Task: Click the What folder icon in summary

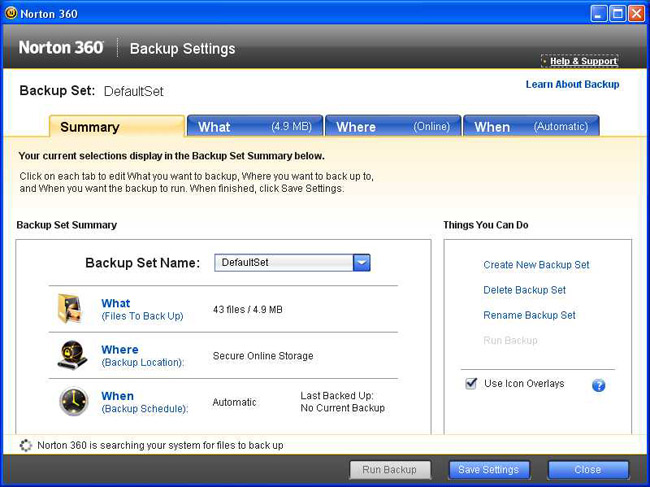Action: [69, 308]
